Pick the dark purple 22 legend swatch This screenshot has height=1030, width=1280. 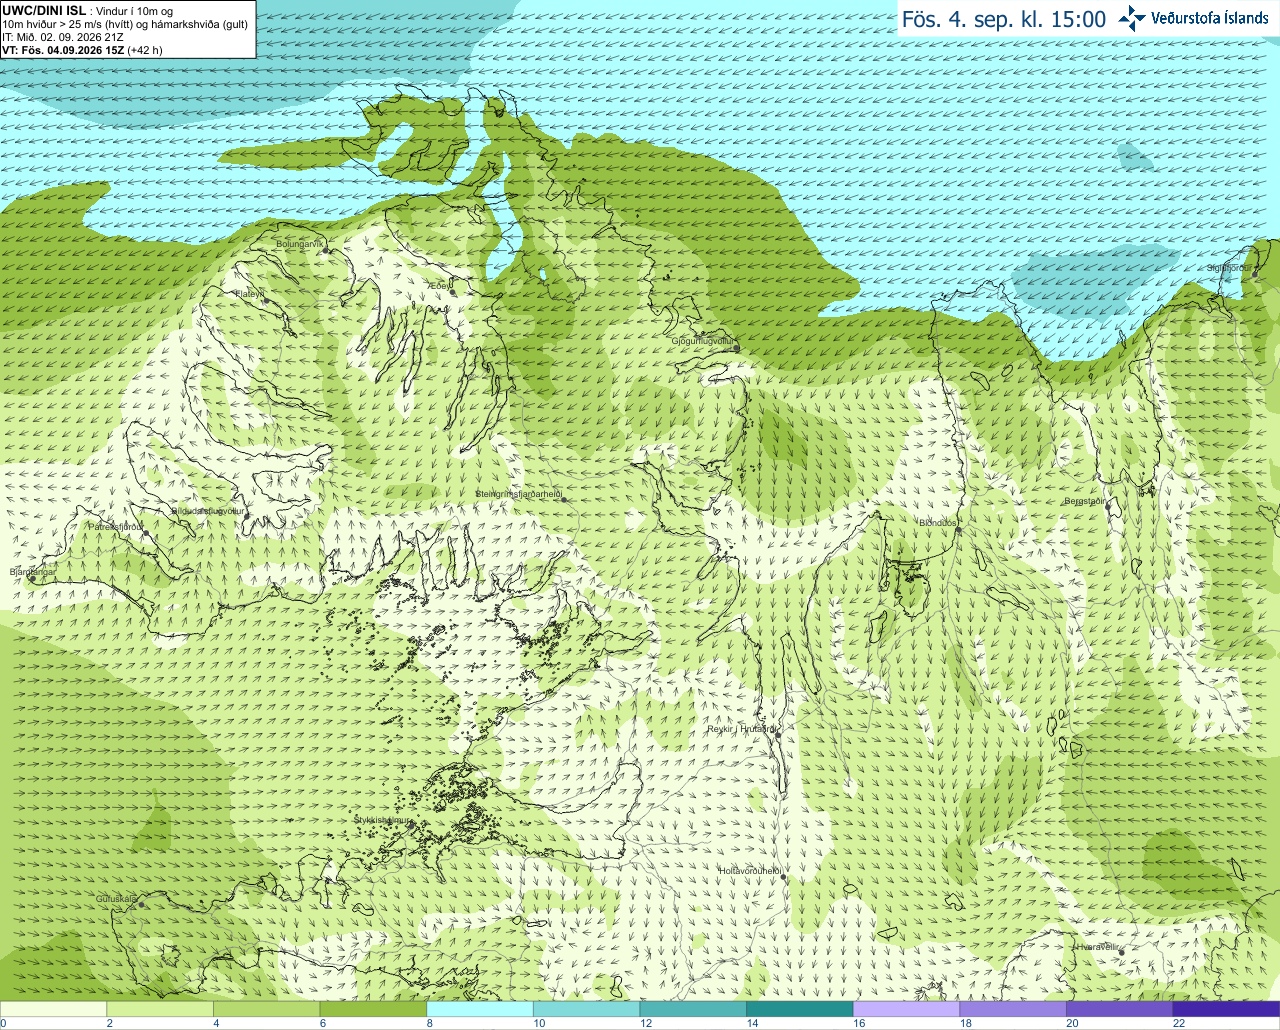(1226, 1009)
